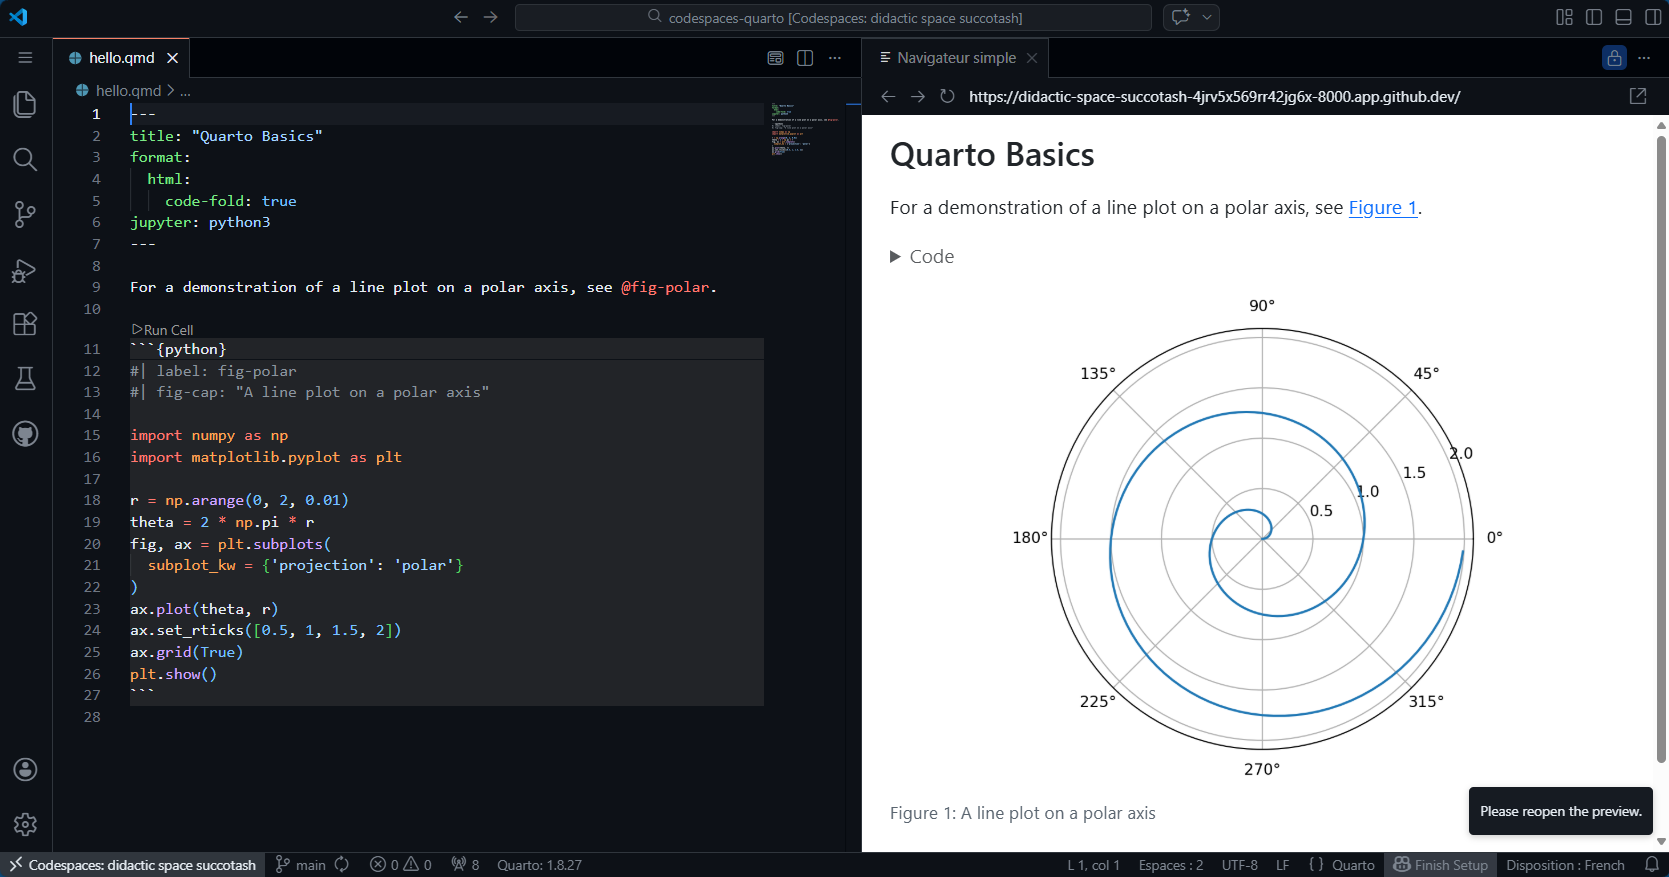This screenshot has width=1669, height=877.
Task: Open the Copilot chat dropdown arrow
Action: [x=1207, y=17]
